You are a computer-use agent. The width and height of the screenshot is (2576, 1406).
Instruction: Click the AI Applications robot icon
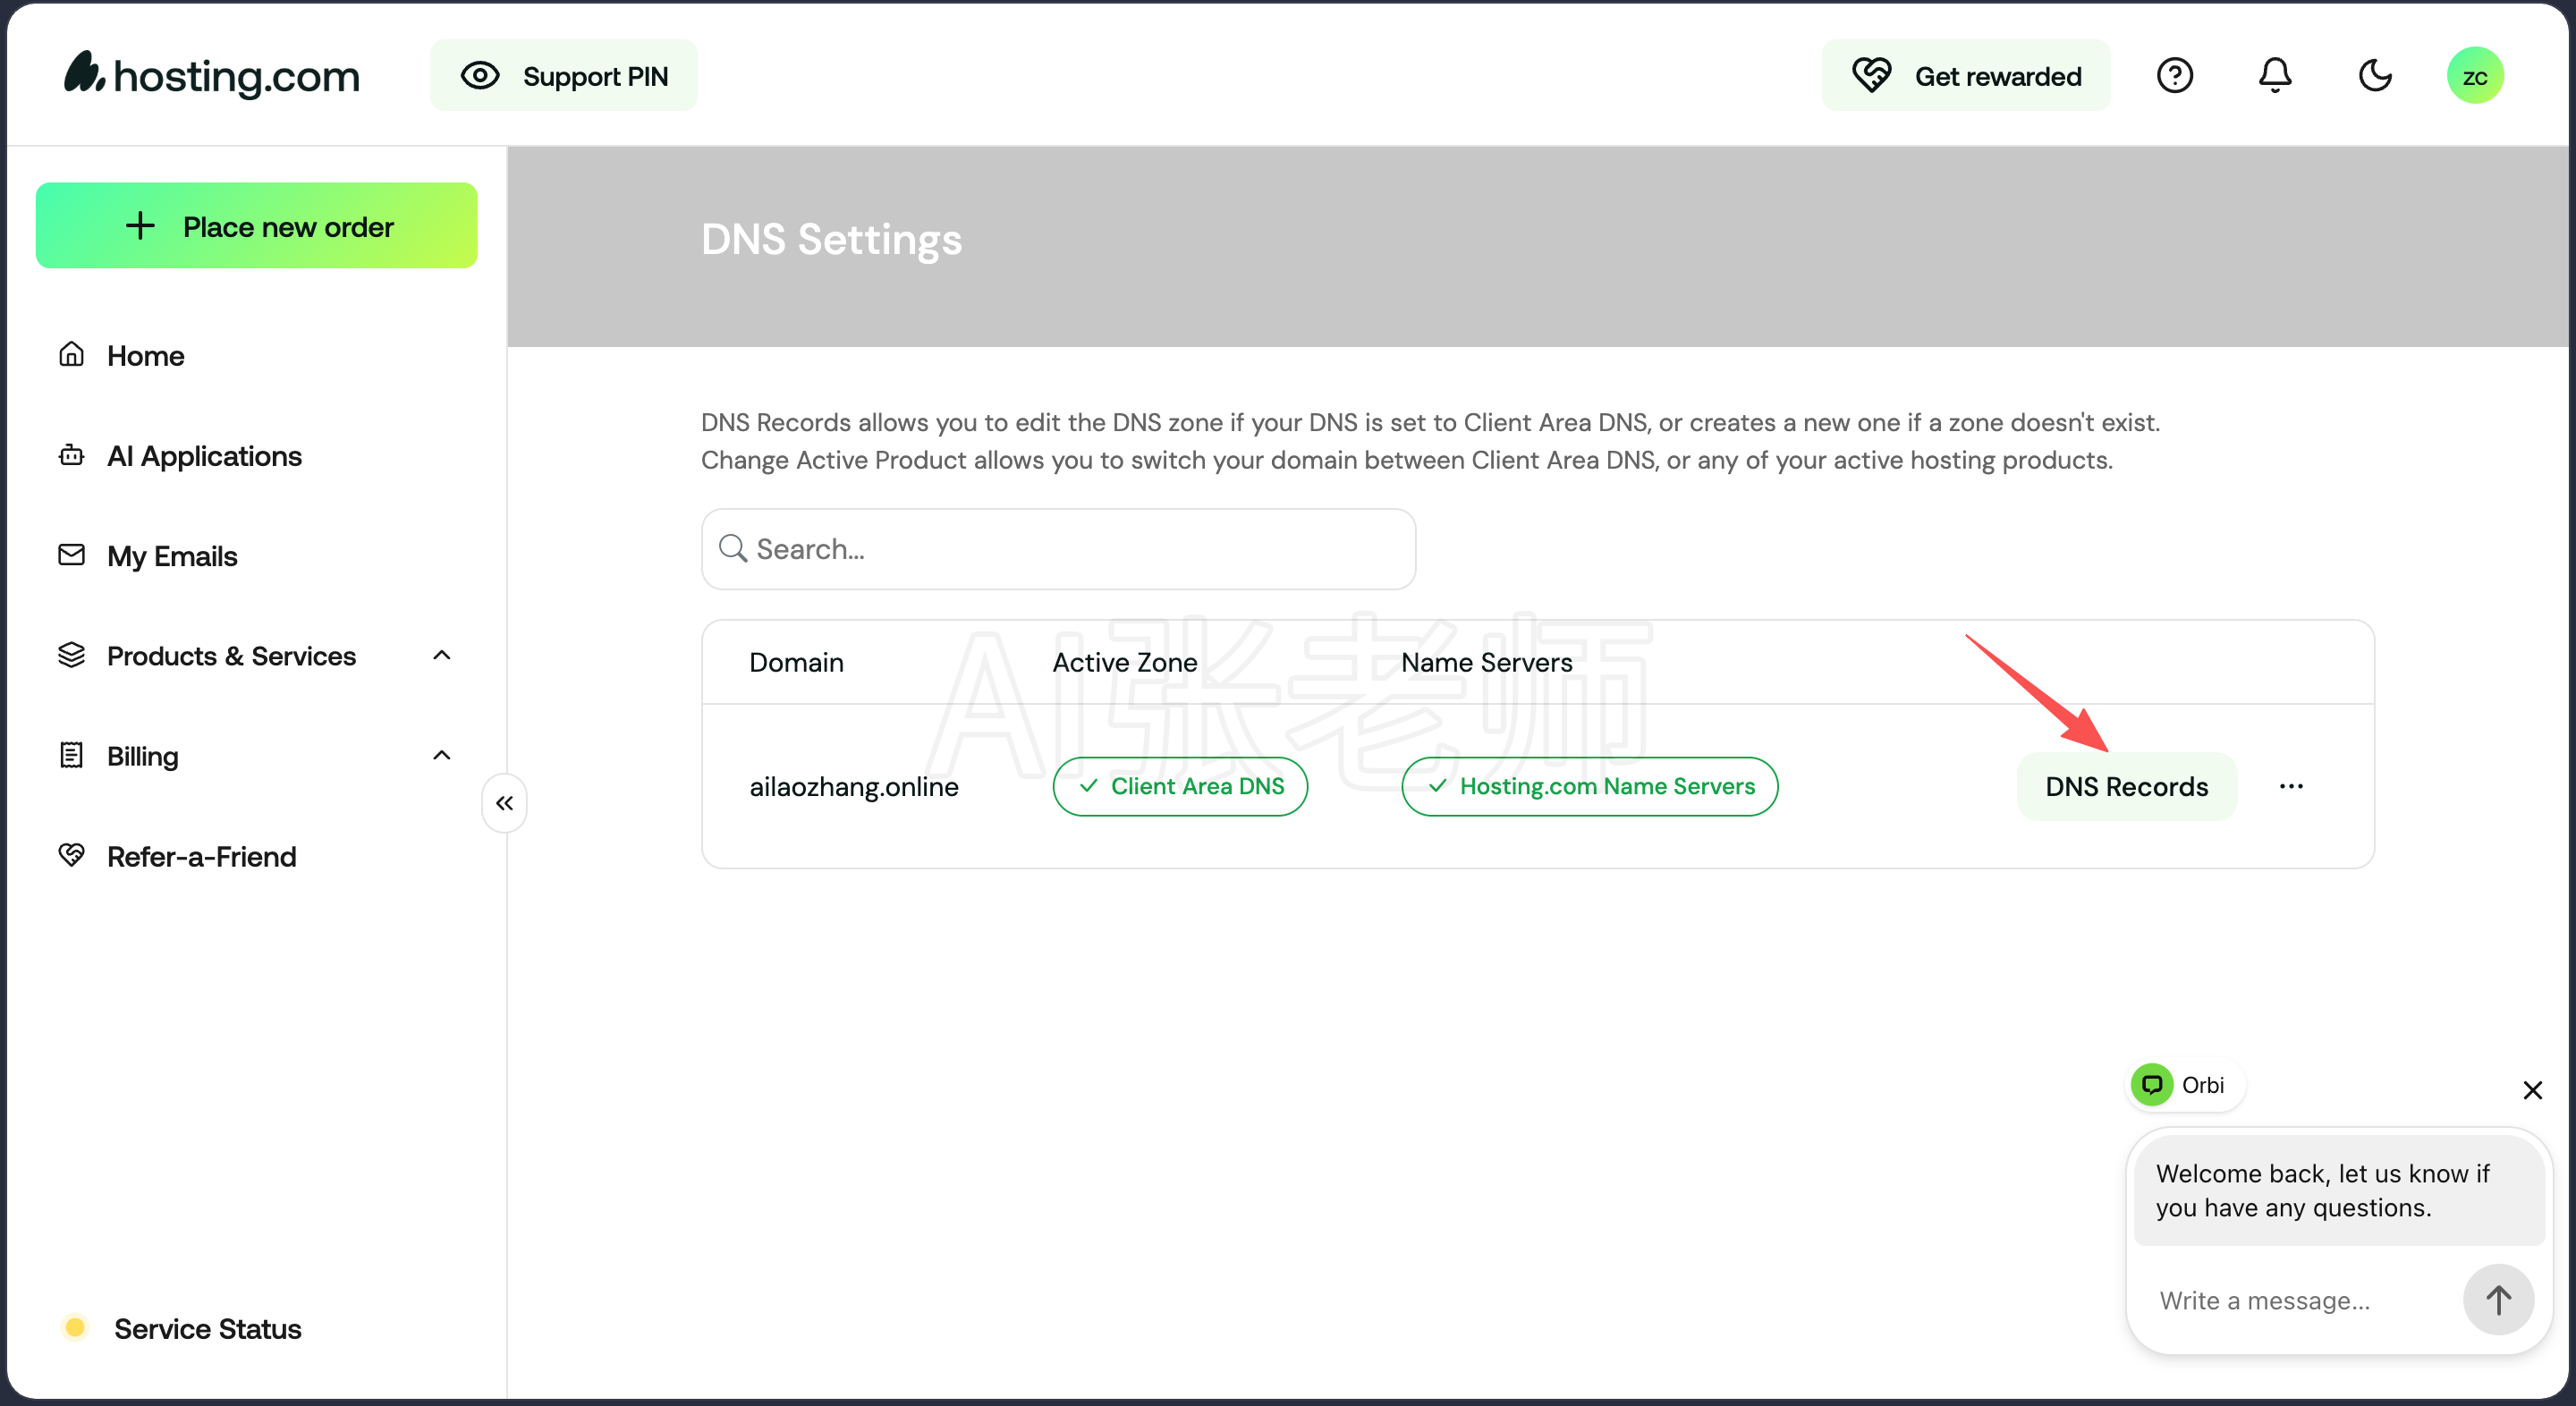pyautogui.click(x=71, y=455)
